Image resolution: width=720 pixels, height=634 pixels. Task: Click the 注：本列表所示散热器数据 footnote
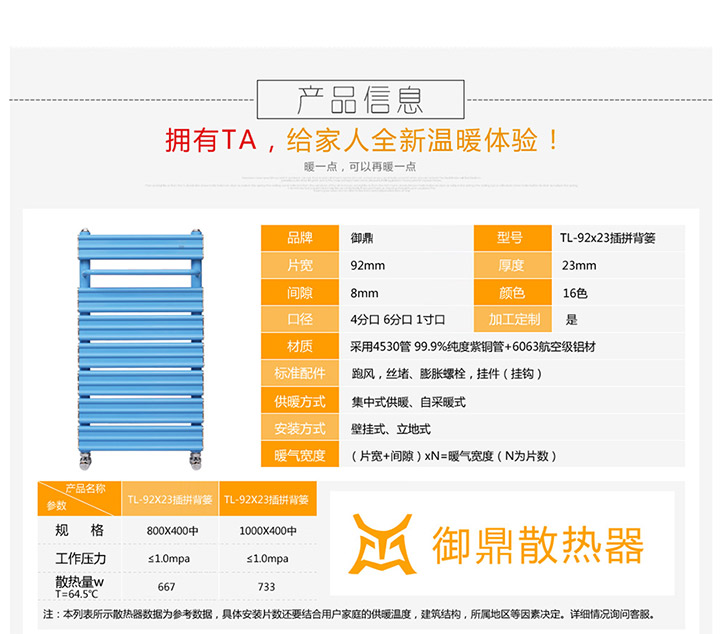(349, 614)
